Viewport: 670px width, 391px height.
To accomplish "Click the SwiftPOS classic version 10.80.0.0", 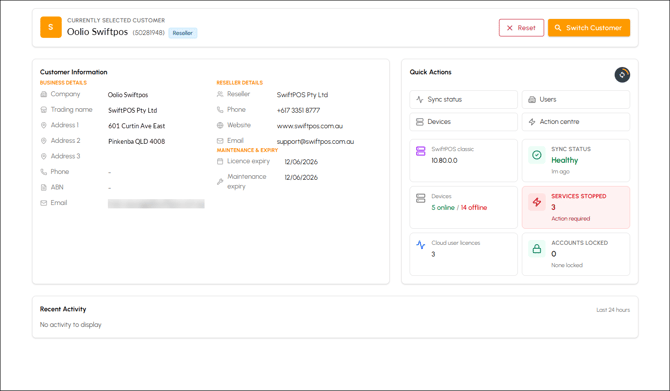I will pos(444,161).
